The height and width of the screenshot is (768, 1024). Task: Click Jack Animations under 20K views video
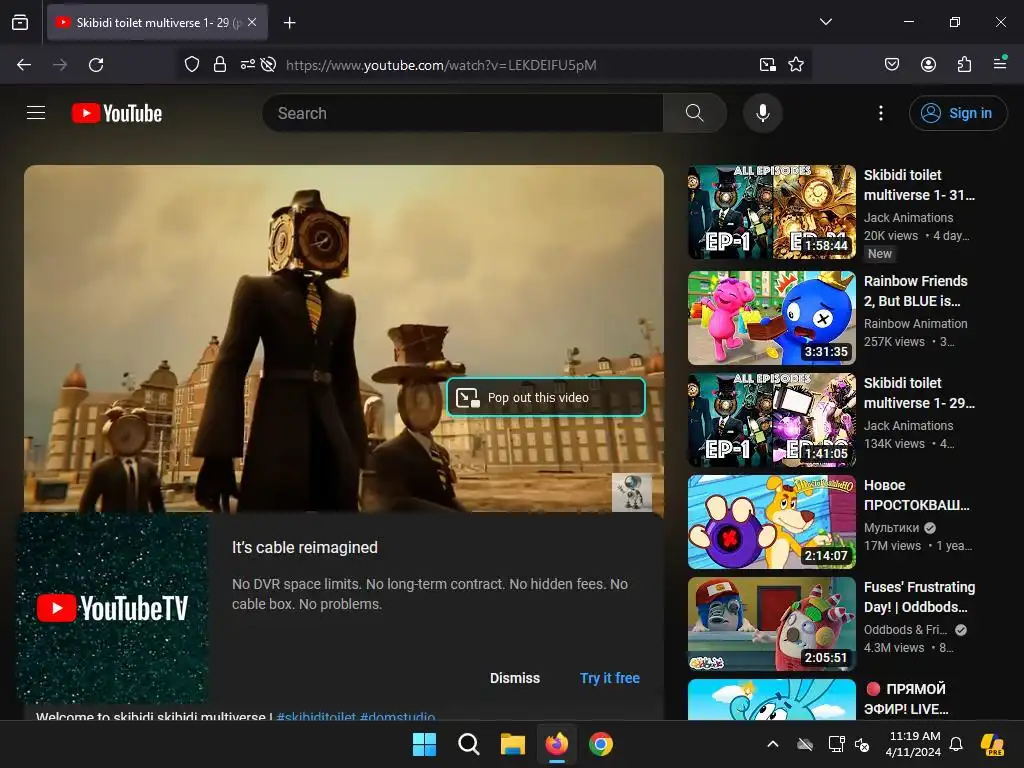908,217
